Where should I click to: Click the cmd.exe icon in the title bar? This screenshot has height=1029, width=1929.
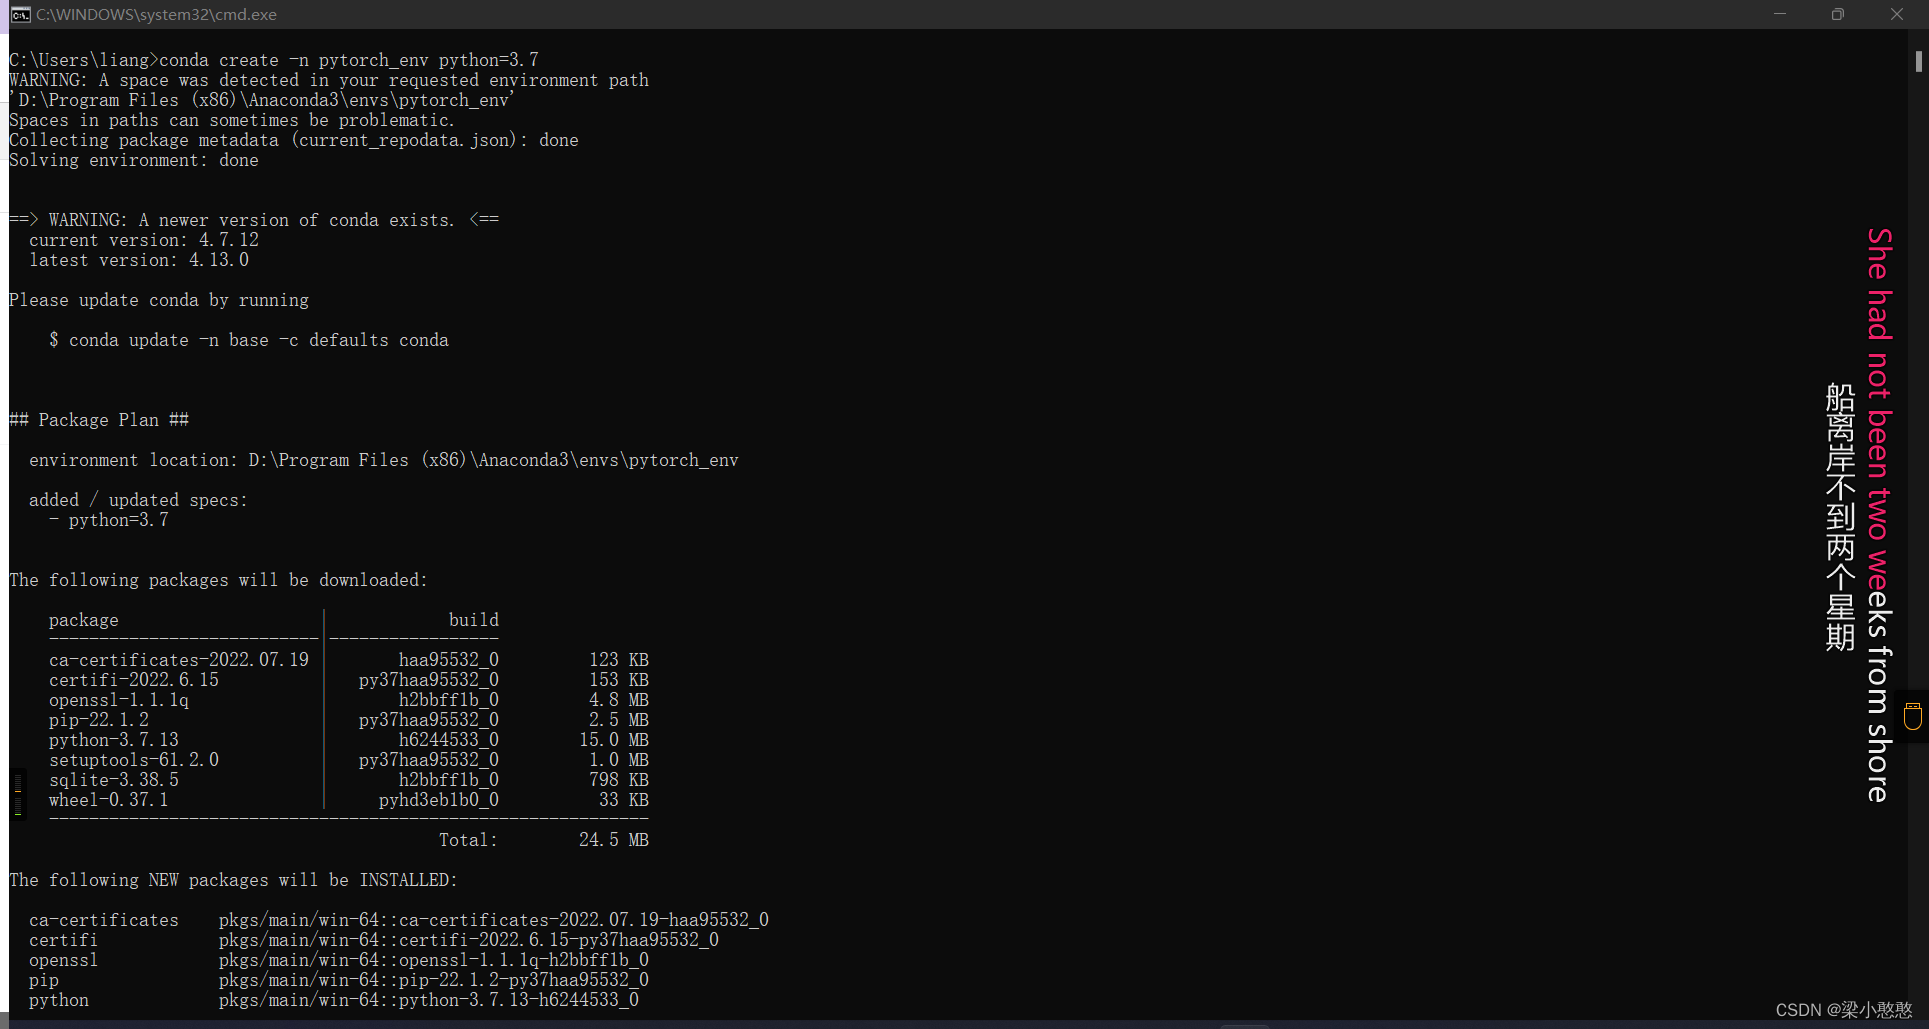tap(19, 14)
